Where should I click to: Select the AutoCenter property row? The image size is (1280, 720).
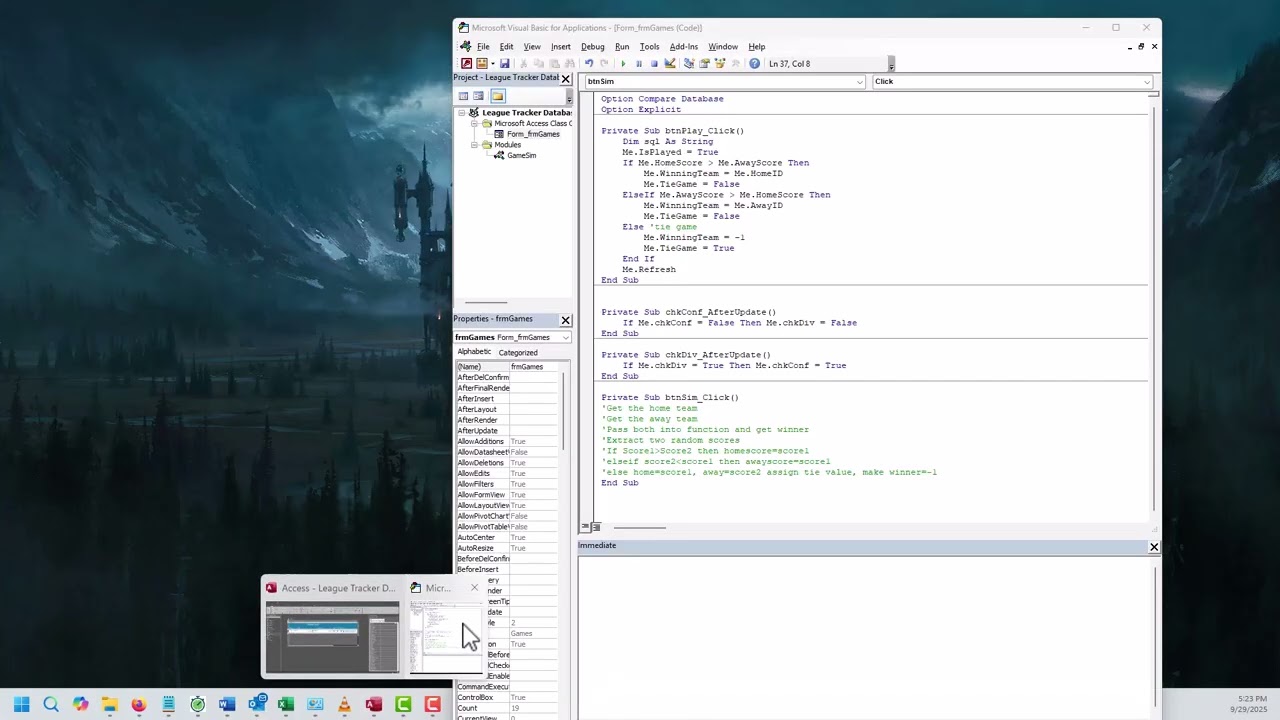(x=508, y=538)
